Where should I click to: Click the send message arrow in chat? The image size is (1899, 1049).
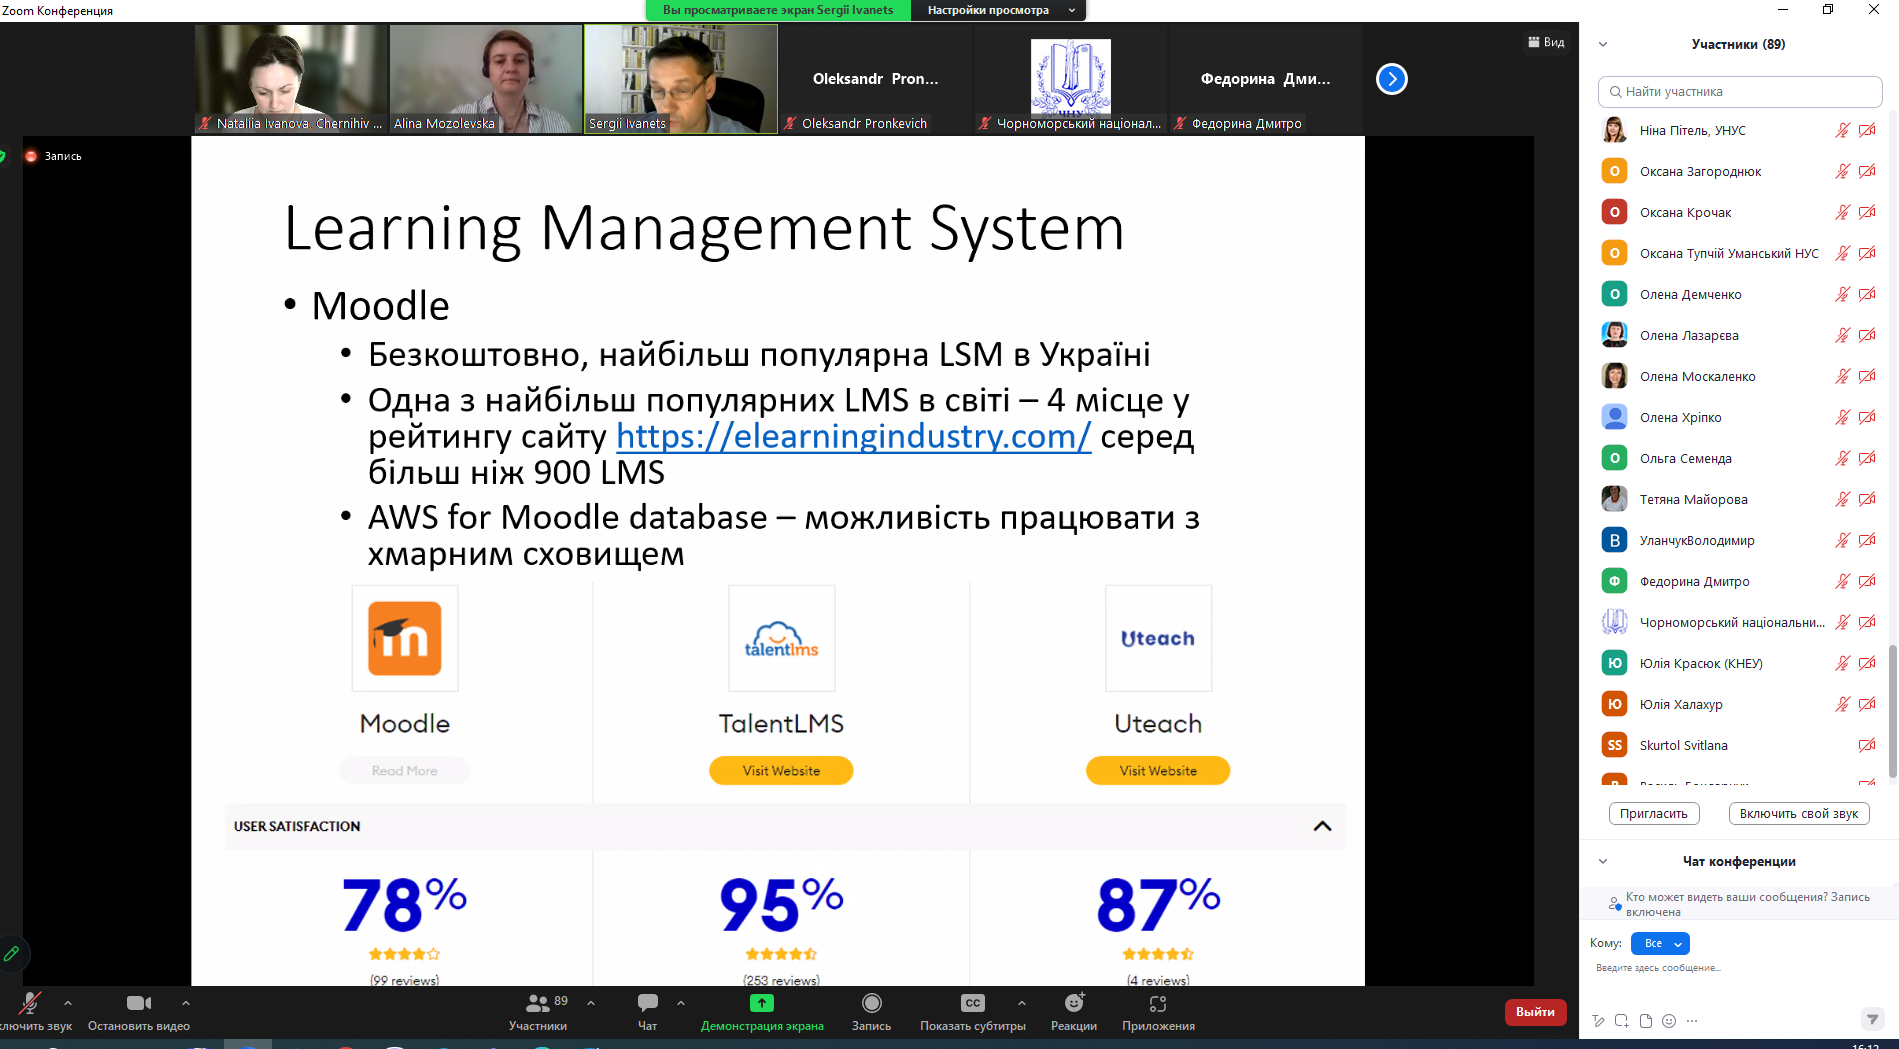1872,1019
